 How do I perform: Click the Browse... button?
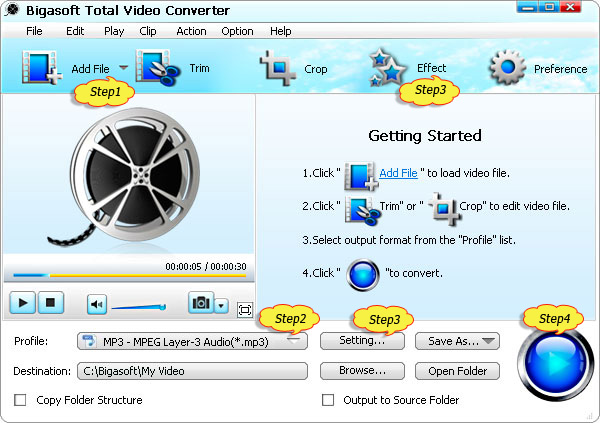(362, 371)
